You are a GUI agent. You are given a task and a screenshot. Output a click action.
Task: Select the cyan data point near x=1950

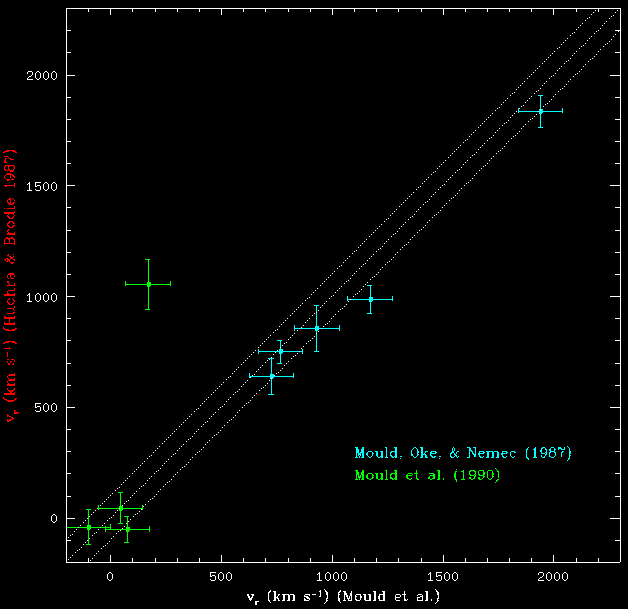point(541,111)
